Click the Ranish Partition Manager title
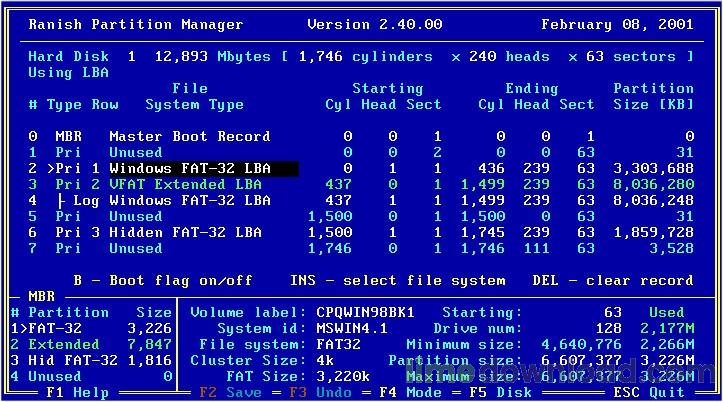This screenshot has height=402, width=723. click(x=136, y=24)
